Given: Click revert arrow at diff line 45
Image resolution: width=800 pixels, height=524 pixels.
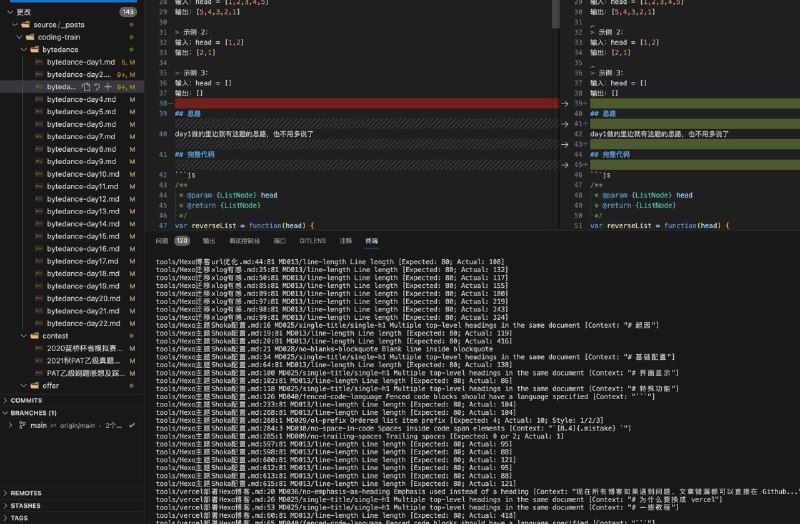Looking at the screenshot, I should click(x=566, y=165).
